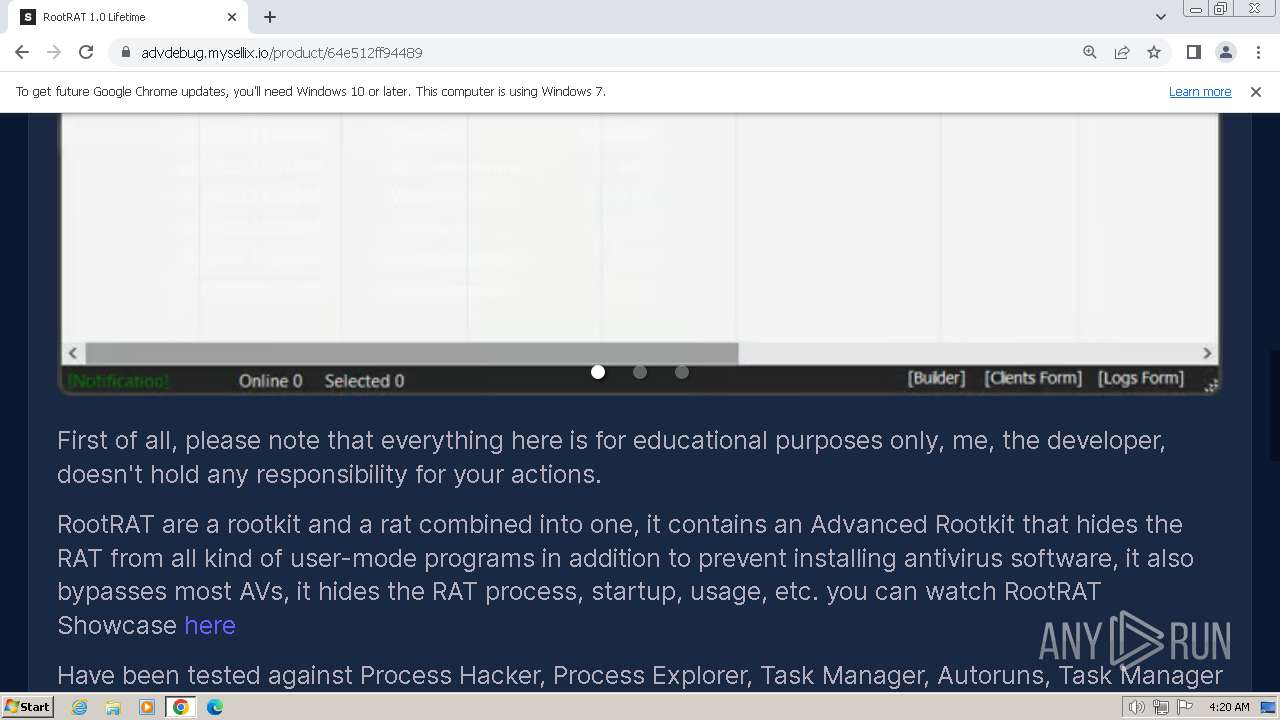This screenshot has height=720, width=1280.
Task: Click the horizontal scrollbar thumb
Action: [x=412, y=353]
